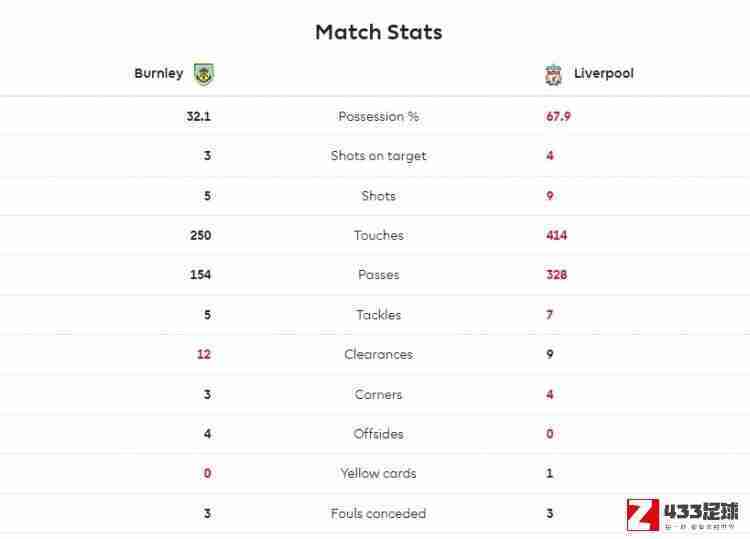Click Burnley's 154 passes value
The height and width of the screenshot is (539, 750).
click(x=200, y=275)
